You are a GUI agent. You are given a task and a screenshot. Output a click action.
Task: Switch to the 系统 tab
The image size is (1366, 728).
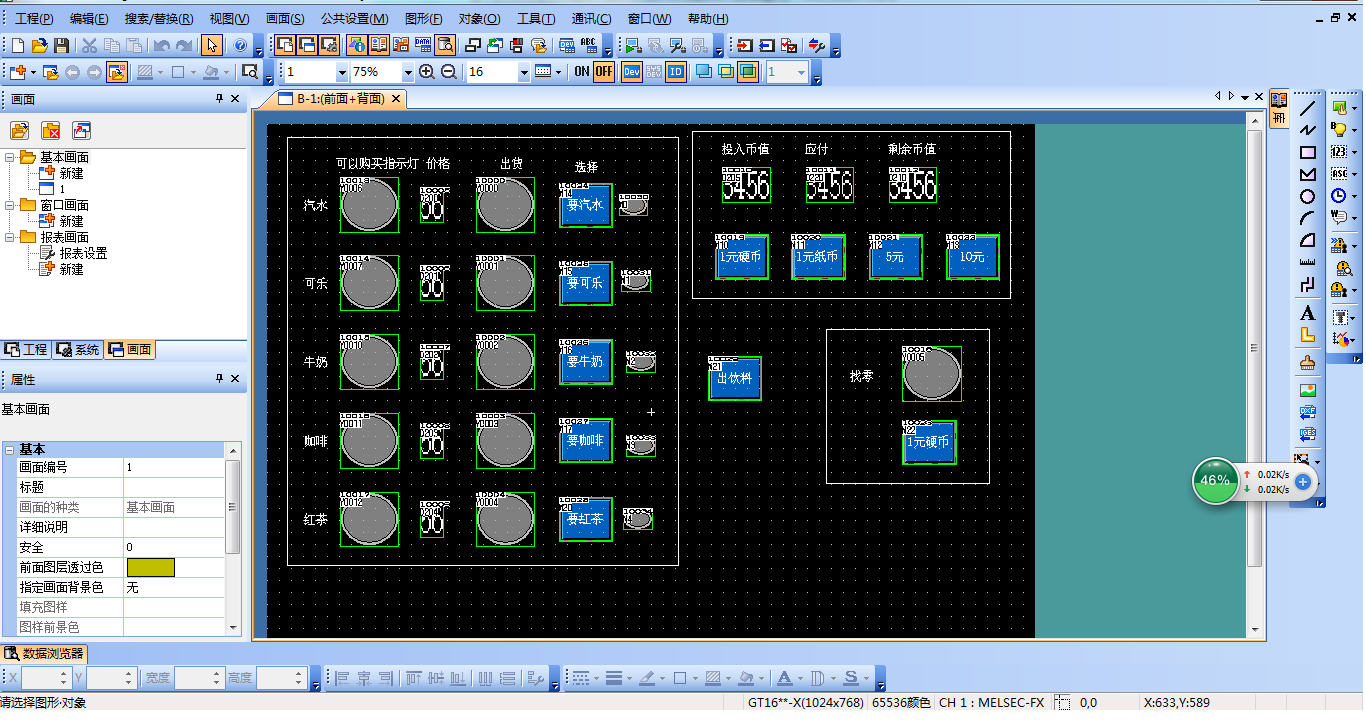[x=78, y=350]
